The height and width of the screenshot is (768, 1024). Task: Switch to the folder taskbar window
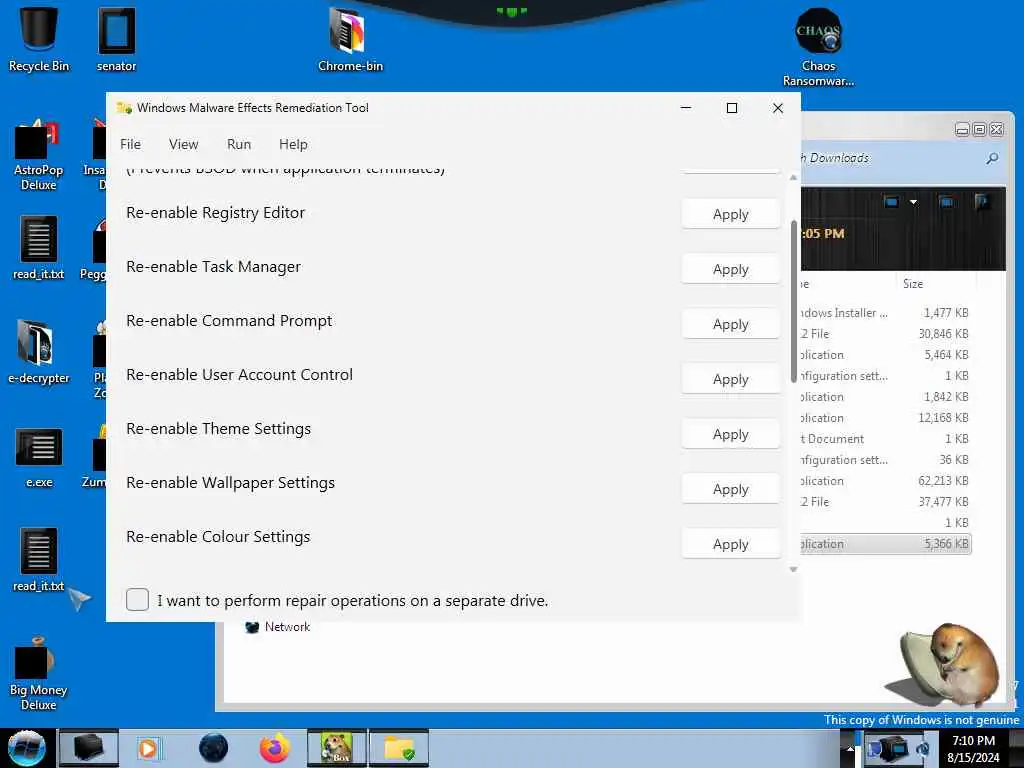[399, 748]
